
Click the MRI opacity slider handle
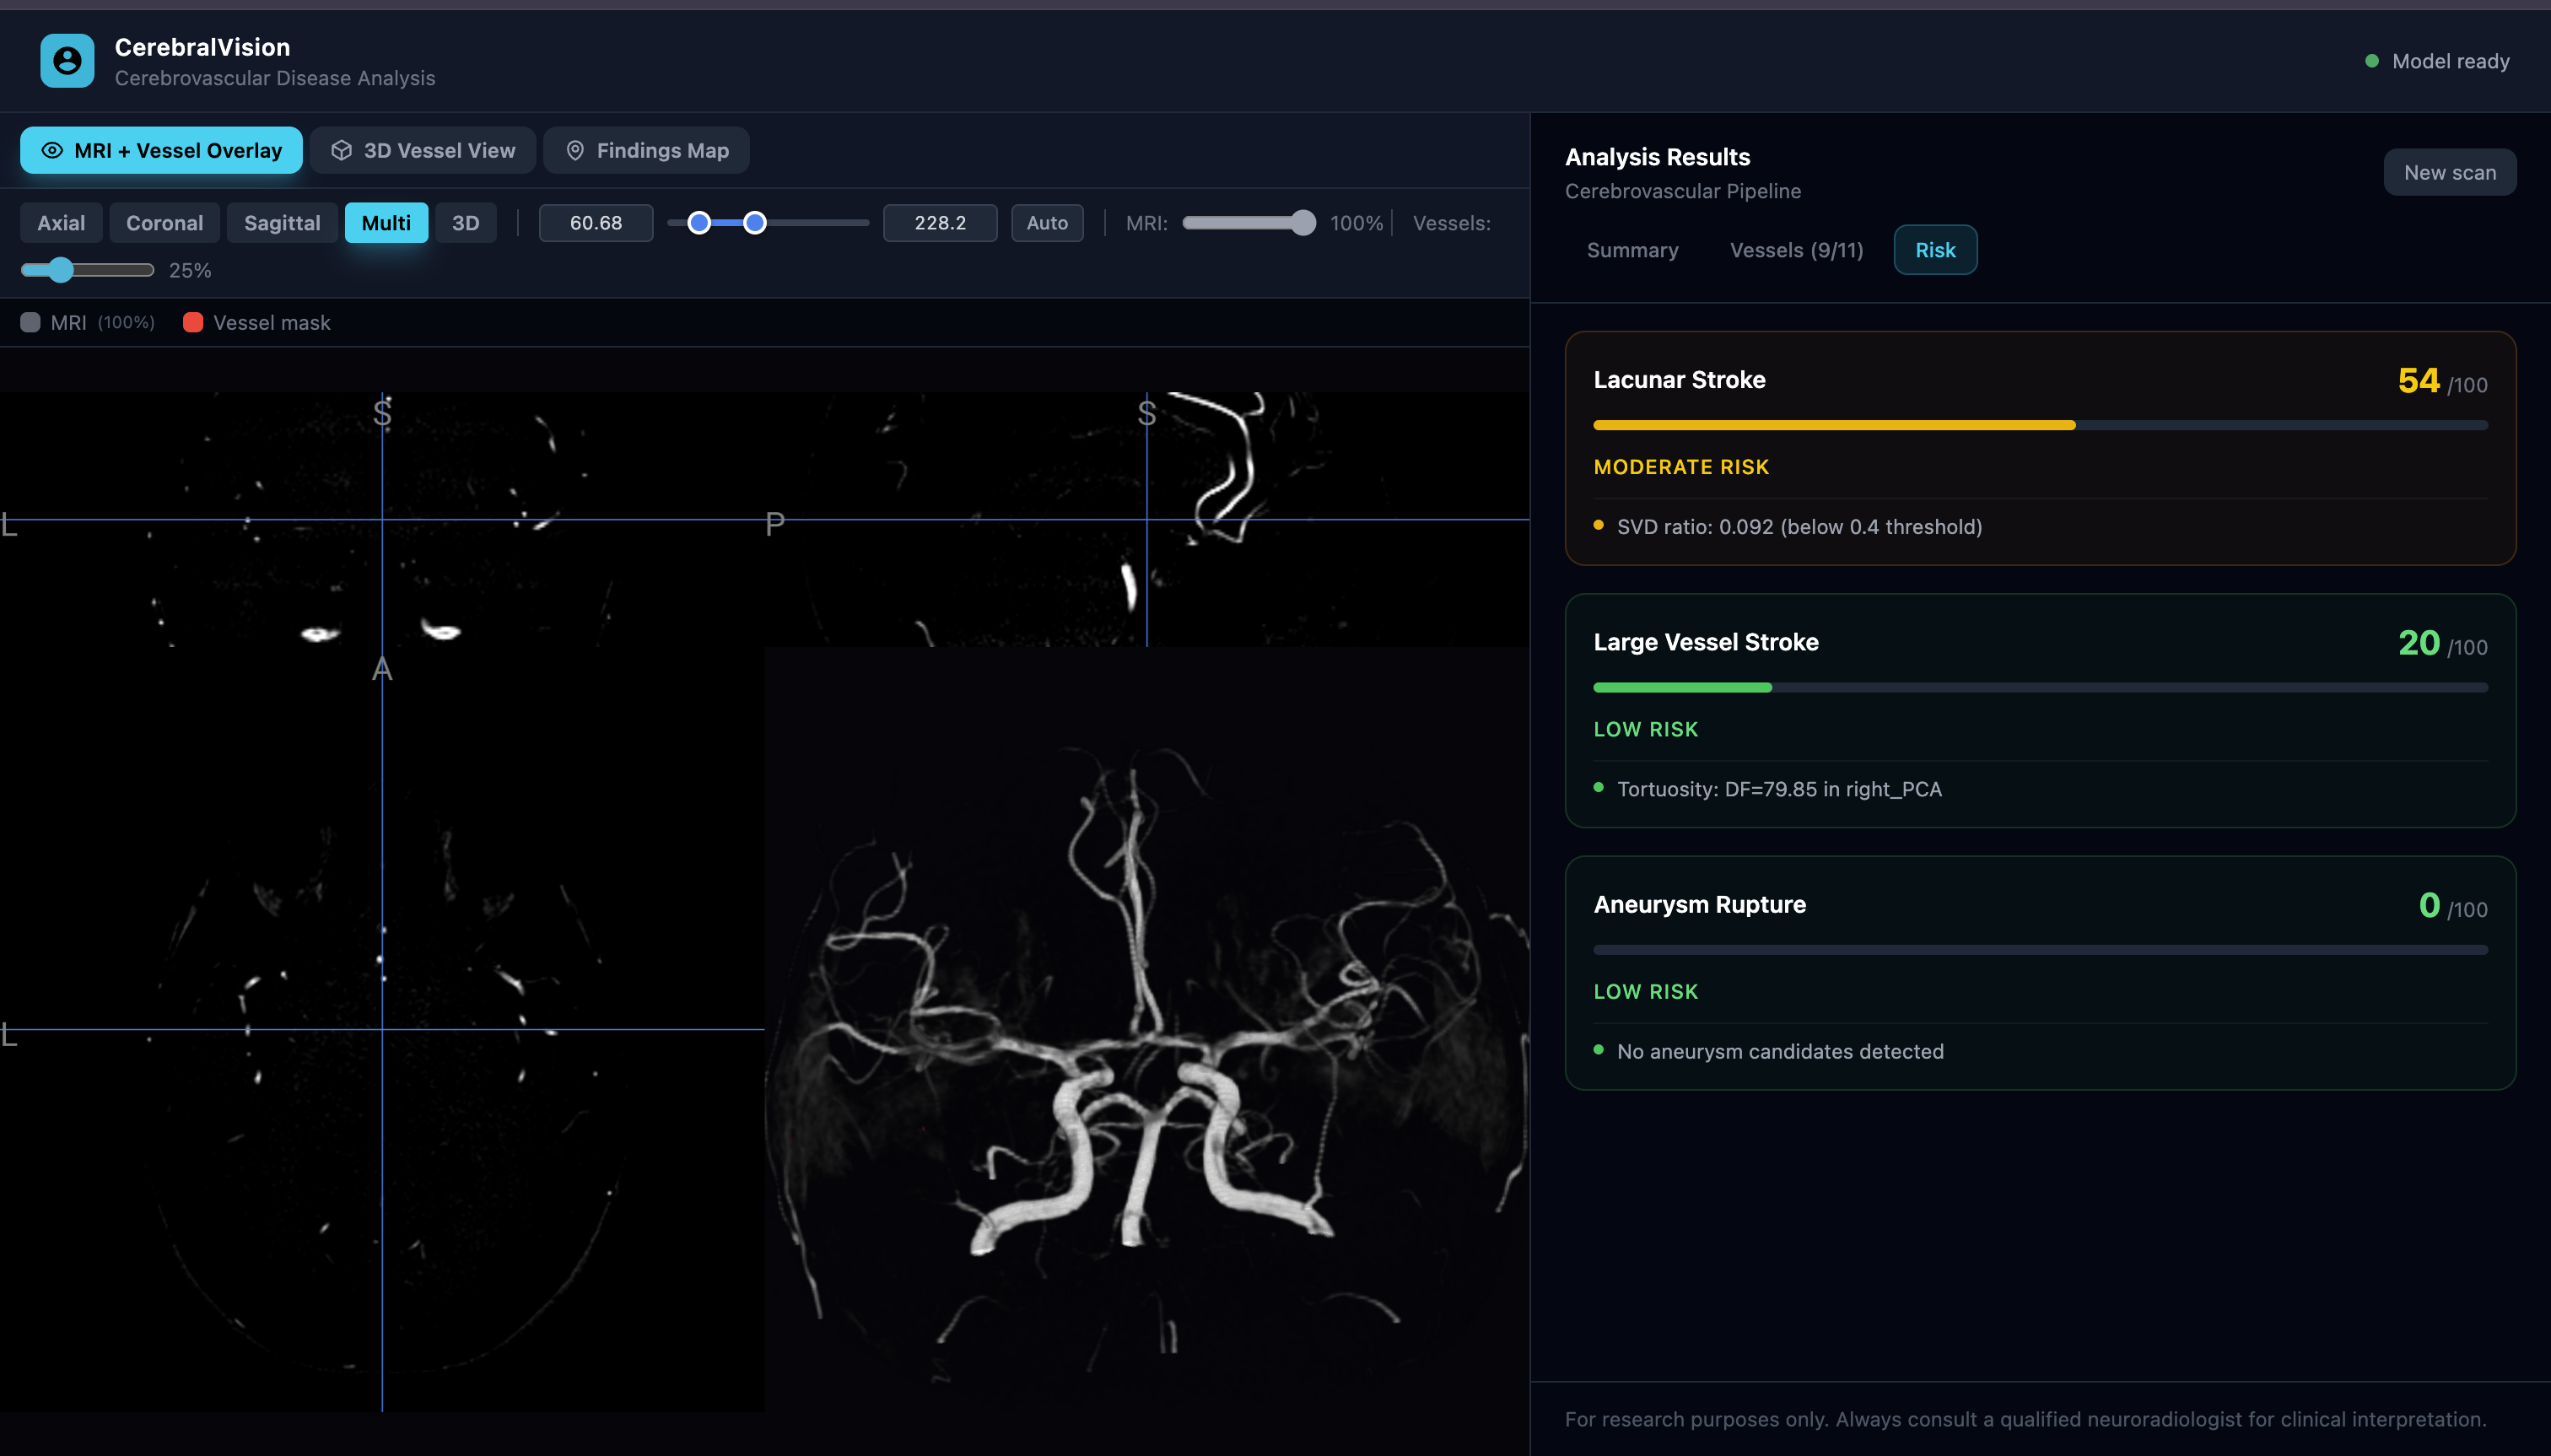[1302, 222]
